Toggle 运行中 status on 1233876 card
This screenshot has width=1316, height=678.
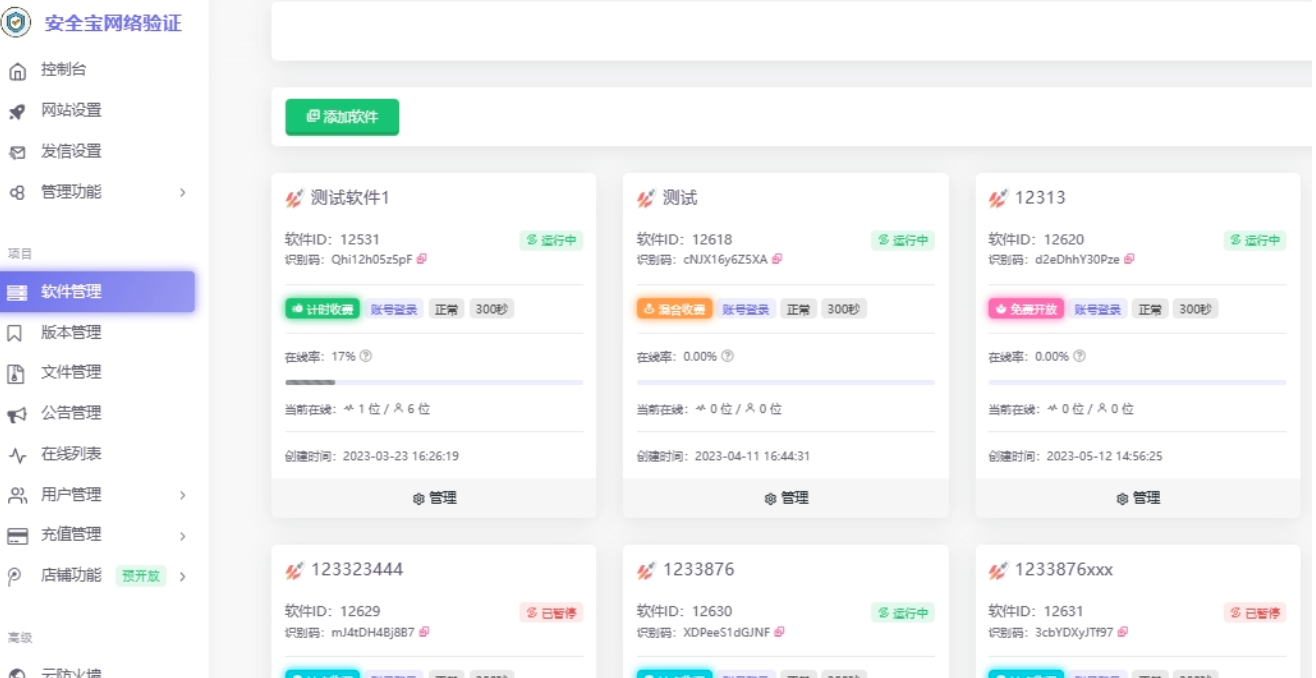(x=903, y=613)
